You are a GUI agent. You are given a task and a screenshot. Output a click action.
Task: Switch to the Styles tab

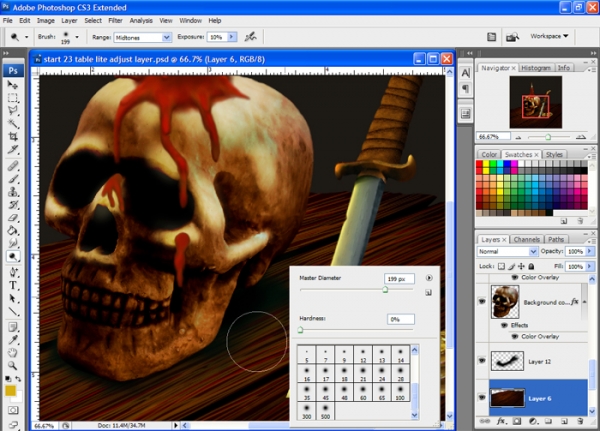click(x=554, y=154)
